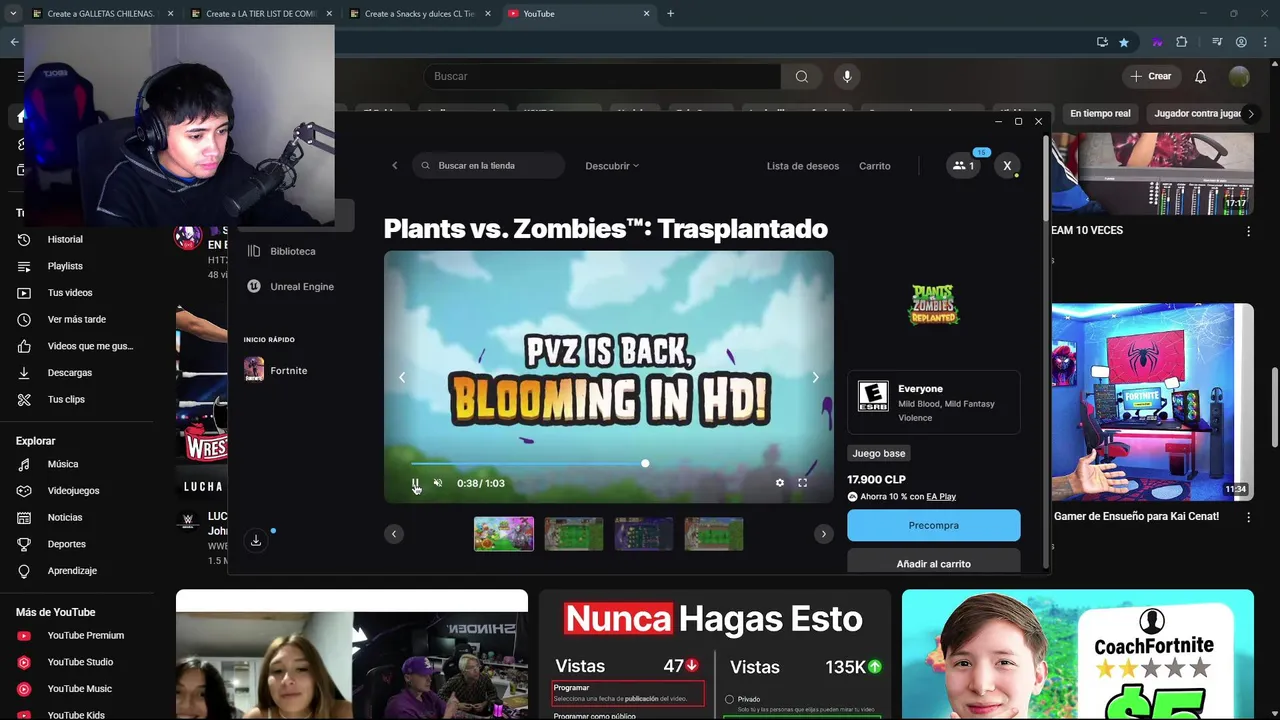Open the Carrito page
1280x720 pixels.
point(875,166)
